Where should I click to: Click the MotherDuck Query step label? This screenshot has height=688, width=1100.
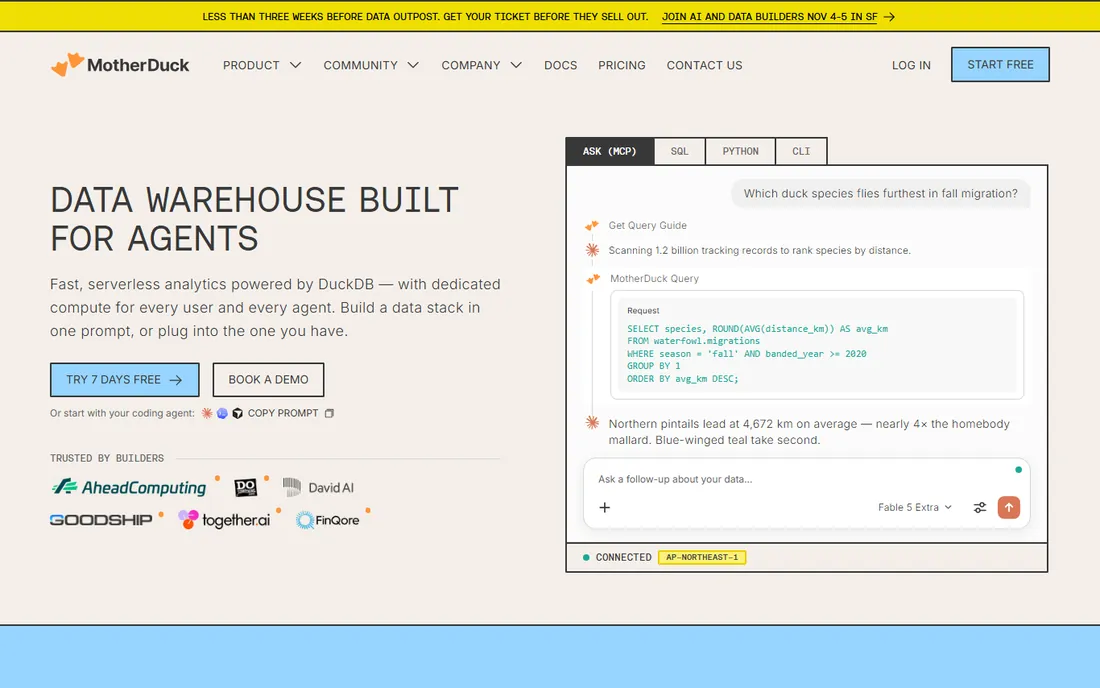(655, 278)
